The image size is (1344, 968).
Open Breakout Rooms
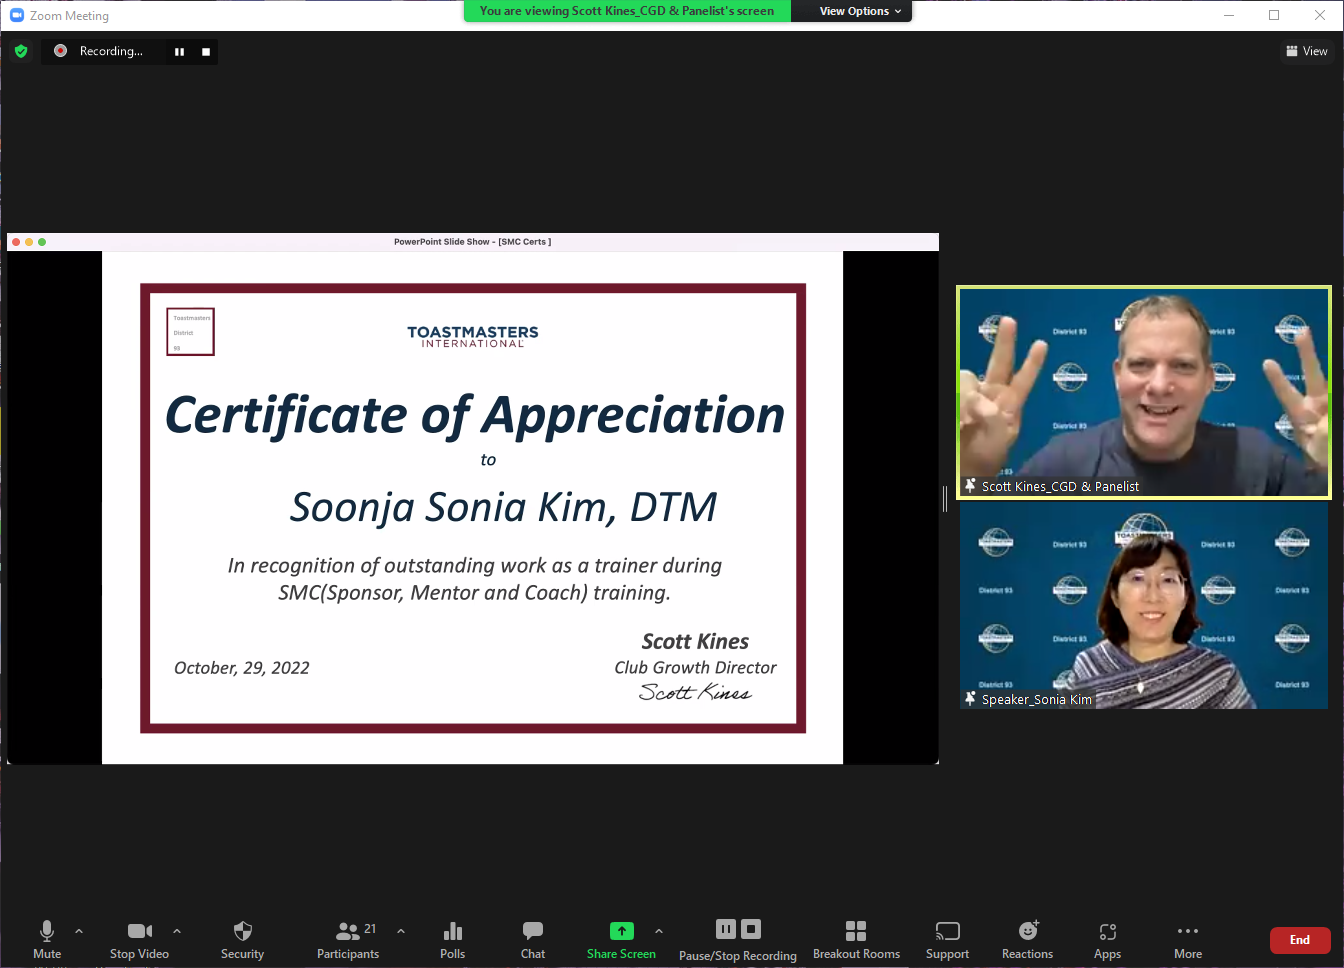[856, 940]
